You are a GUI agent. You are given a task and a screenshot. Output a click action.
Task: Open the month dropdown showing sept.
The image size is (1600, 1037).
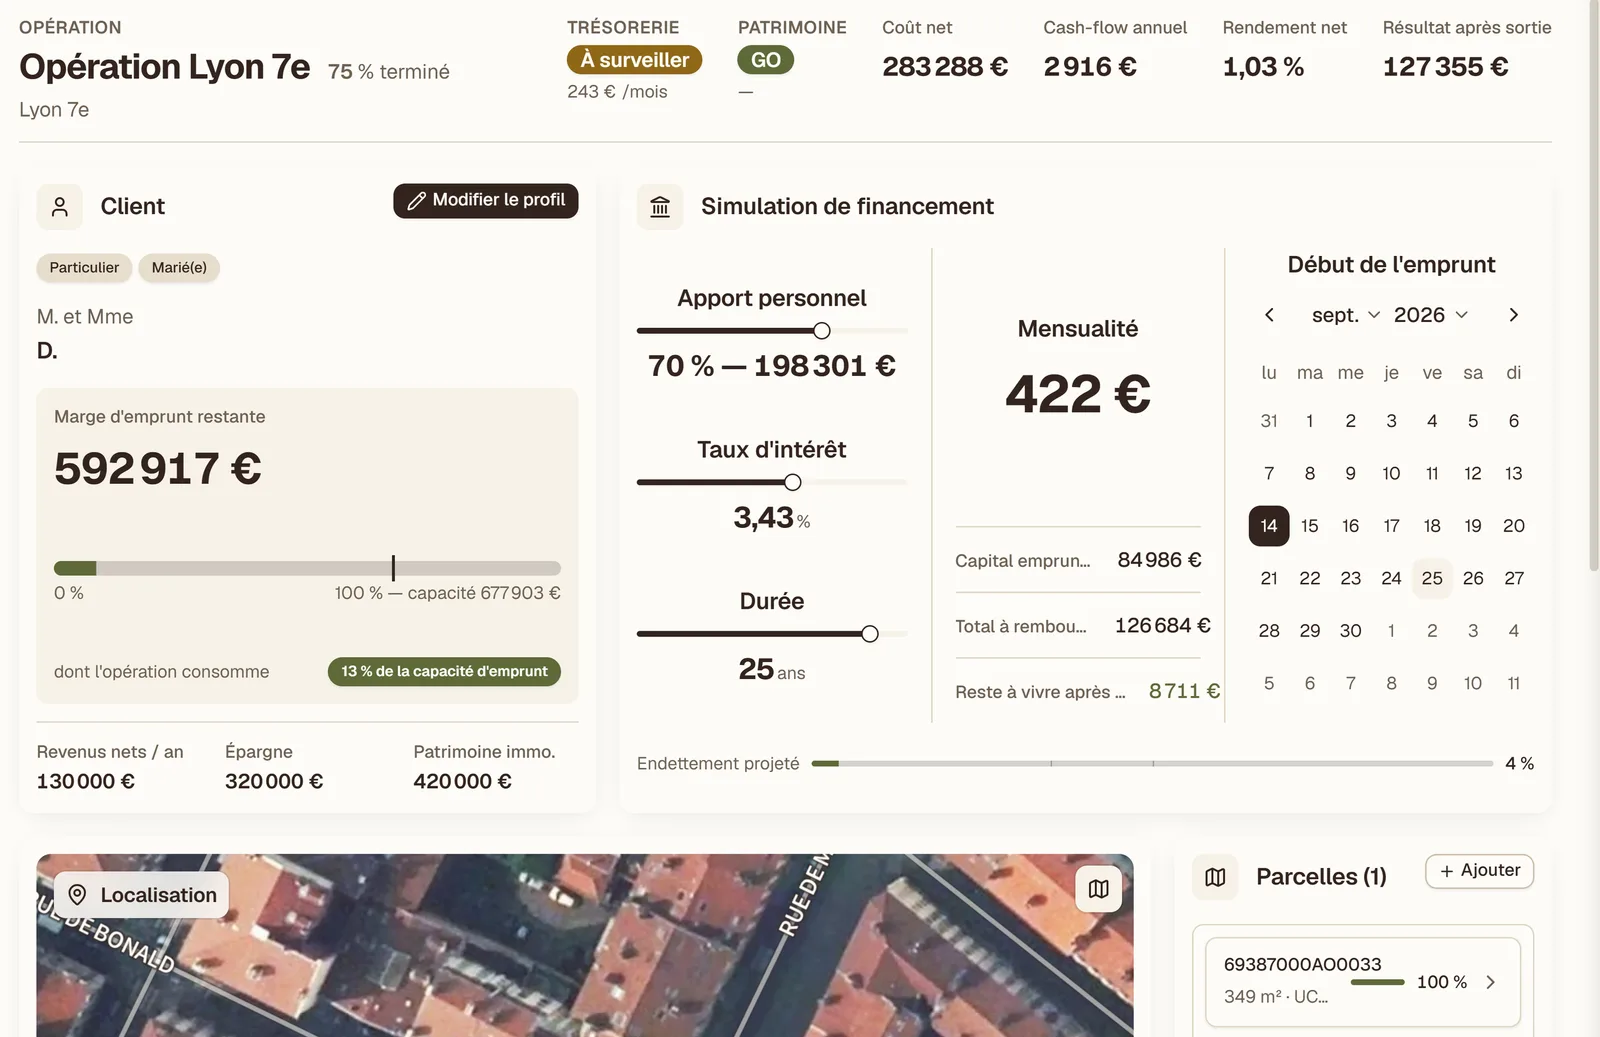click(x=1345, y=315)
